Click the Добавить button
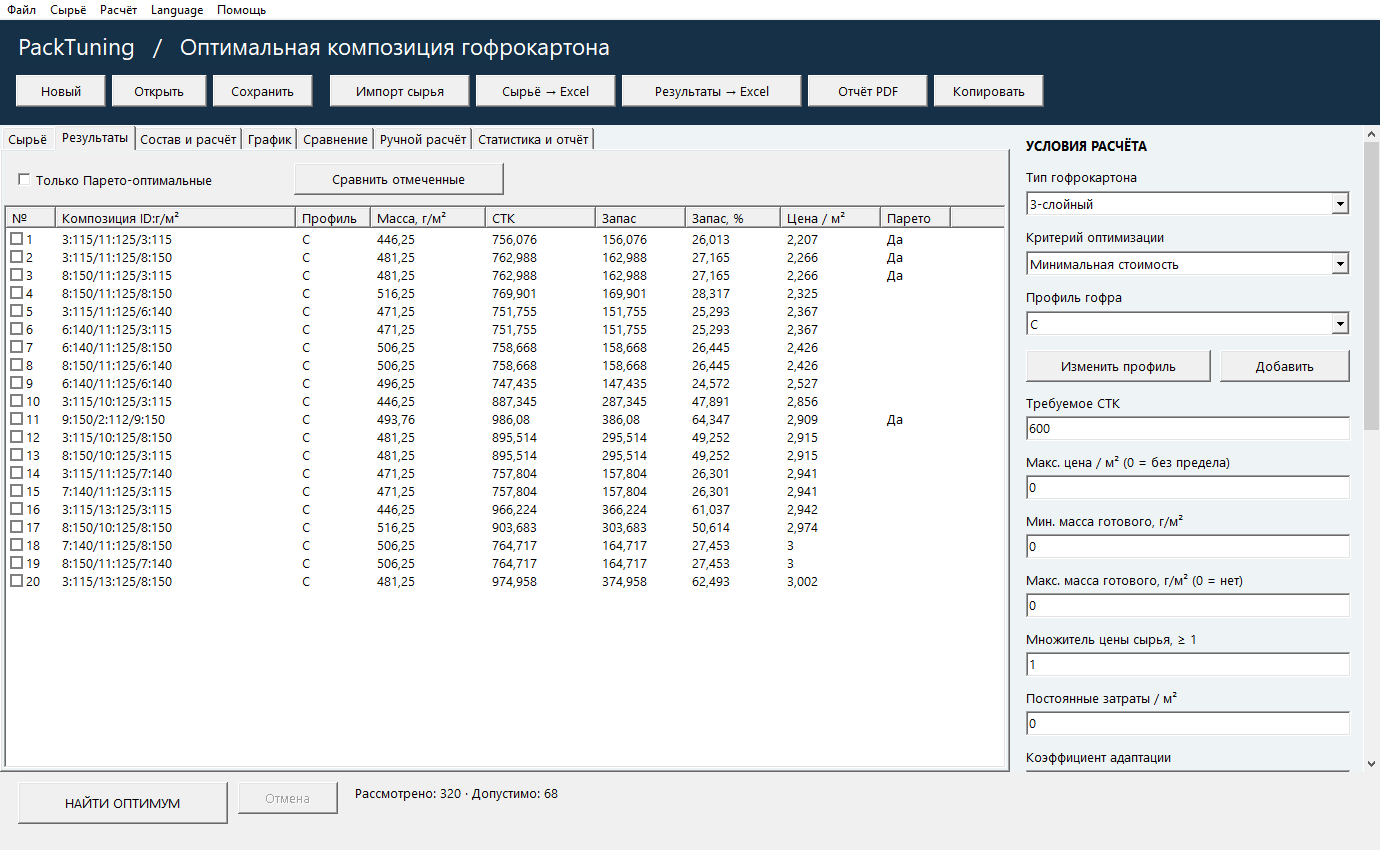1380x850 pixels. click(x=1285, y=366)
